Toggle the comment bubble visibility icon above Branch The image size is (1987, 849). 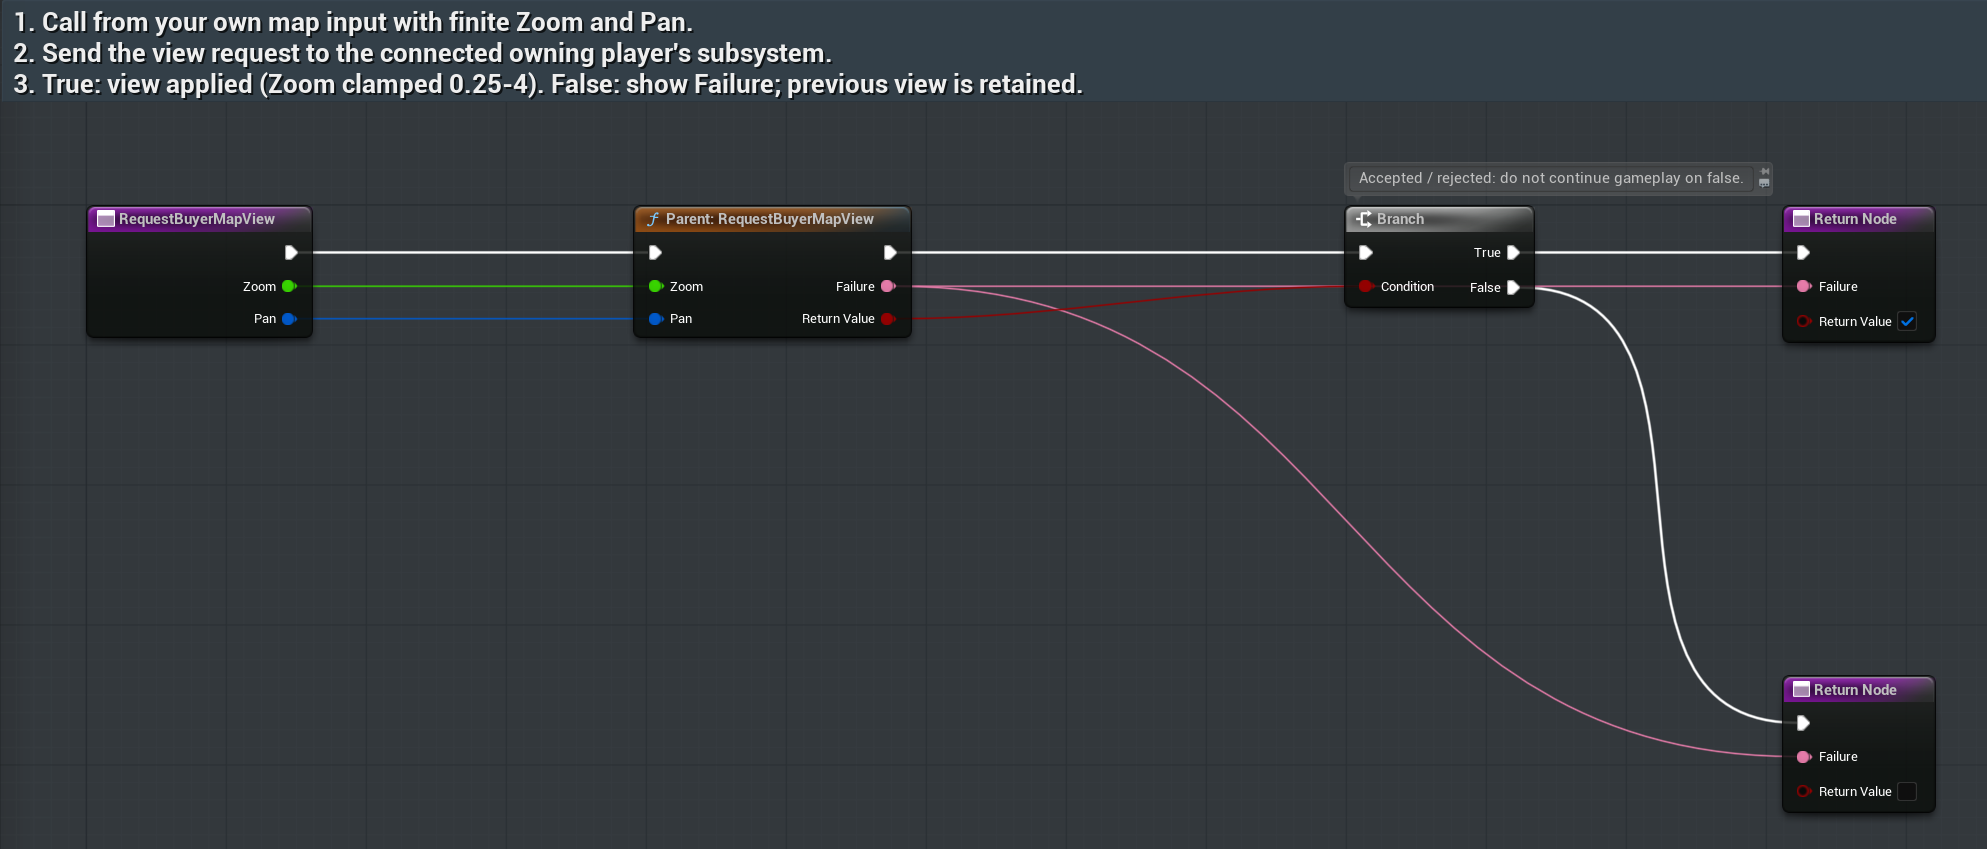[1765, 183]
